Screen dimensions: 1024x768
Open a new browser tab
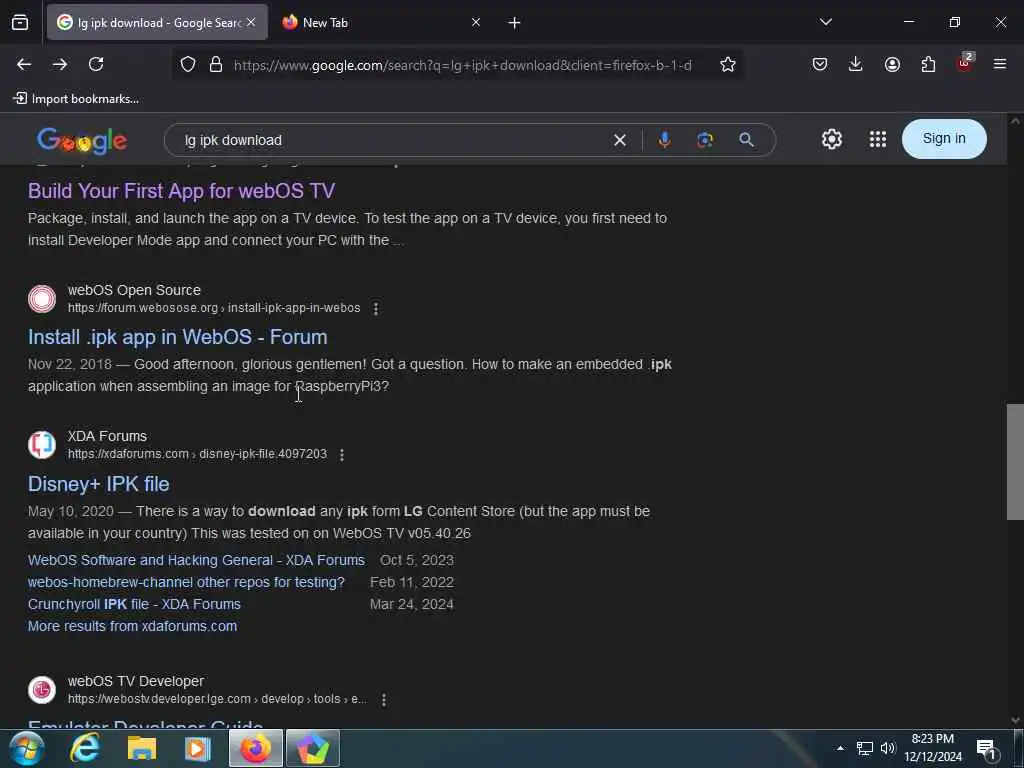pos(514,23)
